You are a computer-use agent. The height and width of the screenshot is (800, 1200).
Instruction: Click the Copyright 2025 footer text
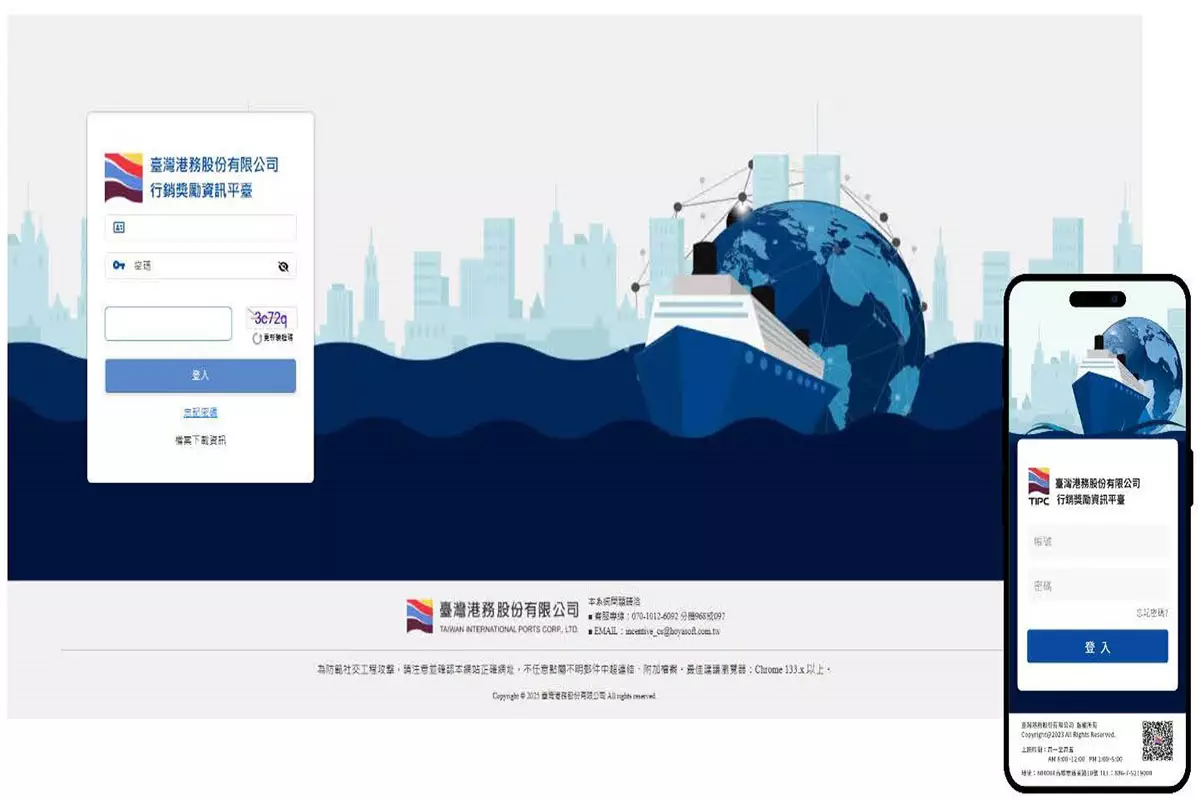click(x=574, y=696)
